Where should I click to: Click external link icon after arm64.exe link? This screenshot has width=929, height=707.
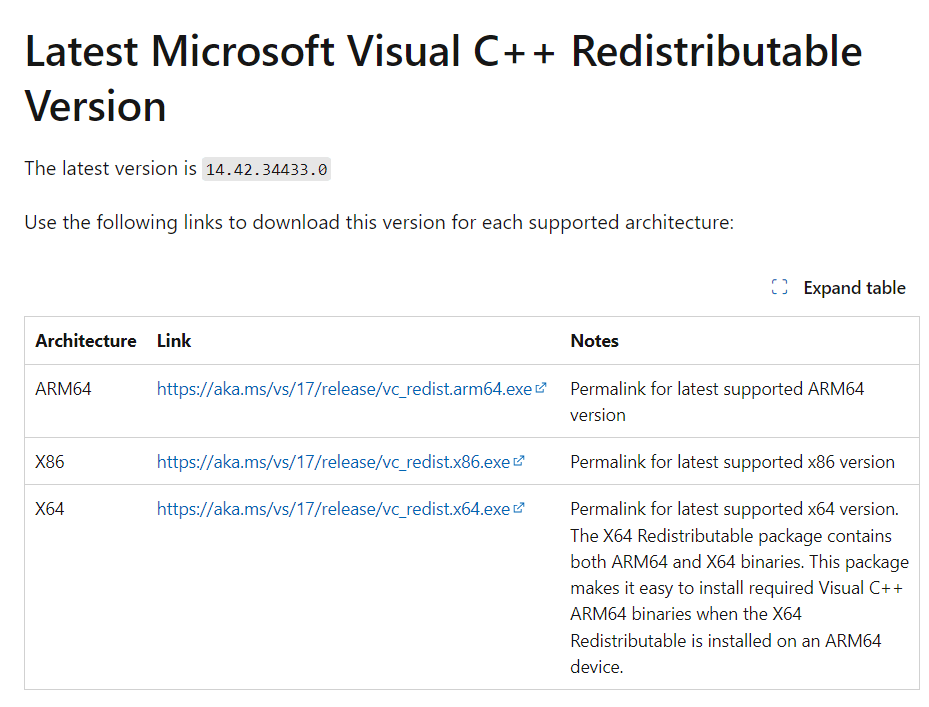540,388
